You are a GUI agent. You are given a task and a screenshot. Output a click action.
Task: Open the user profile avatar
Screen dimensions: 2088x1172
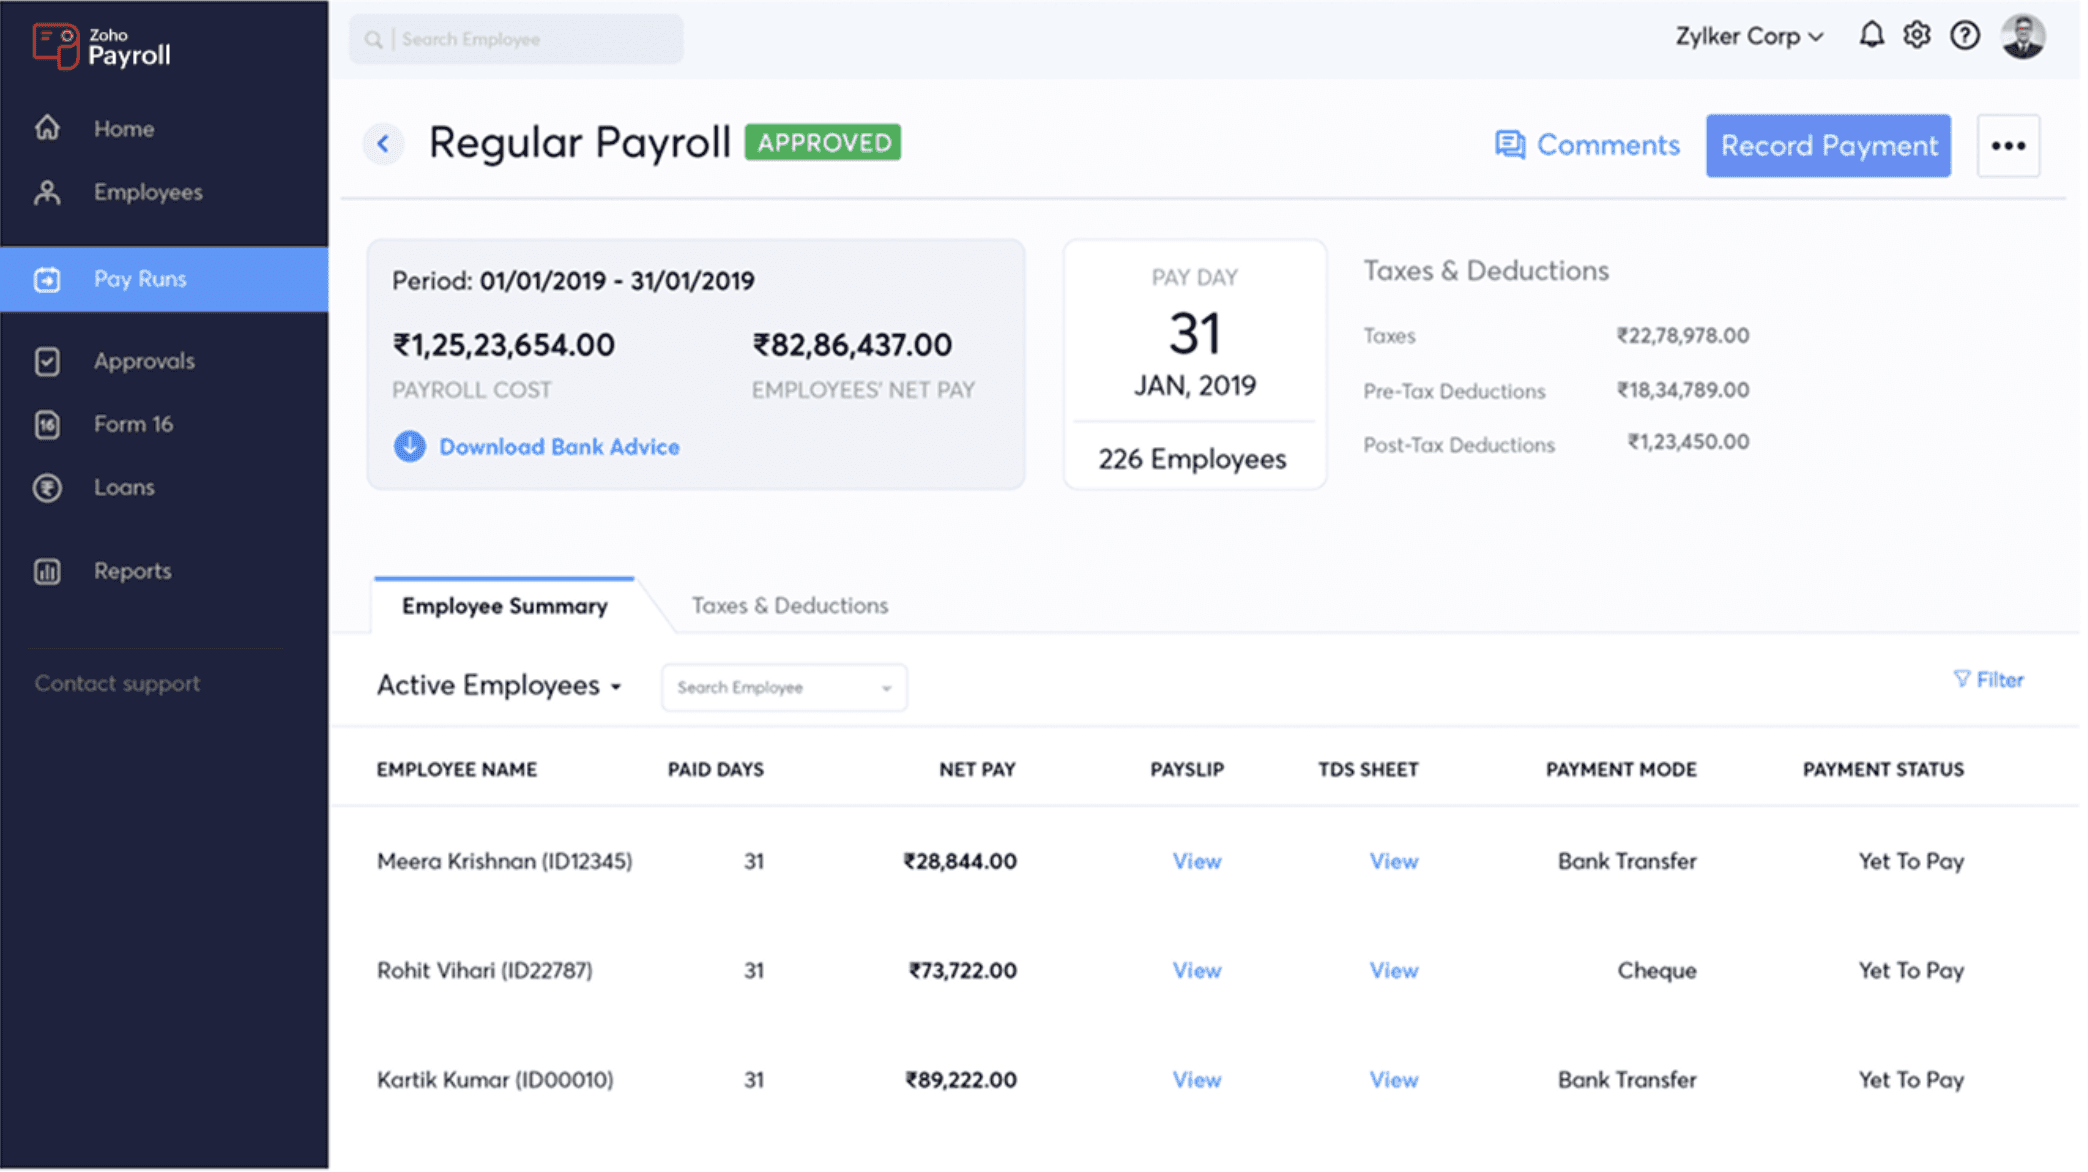[2022, 37]
